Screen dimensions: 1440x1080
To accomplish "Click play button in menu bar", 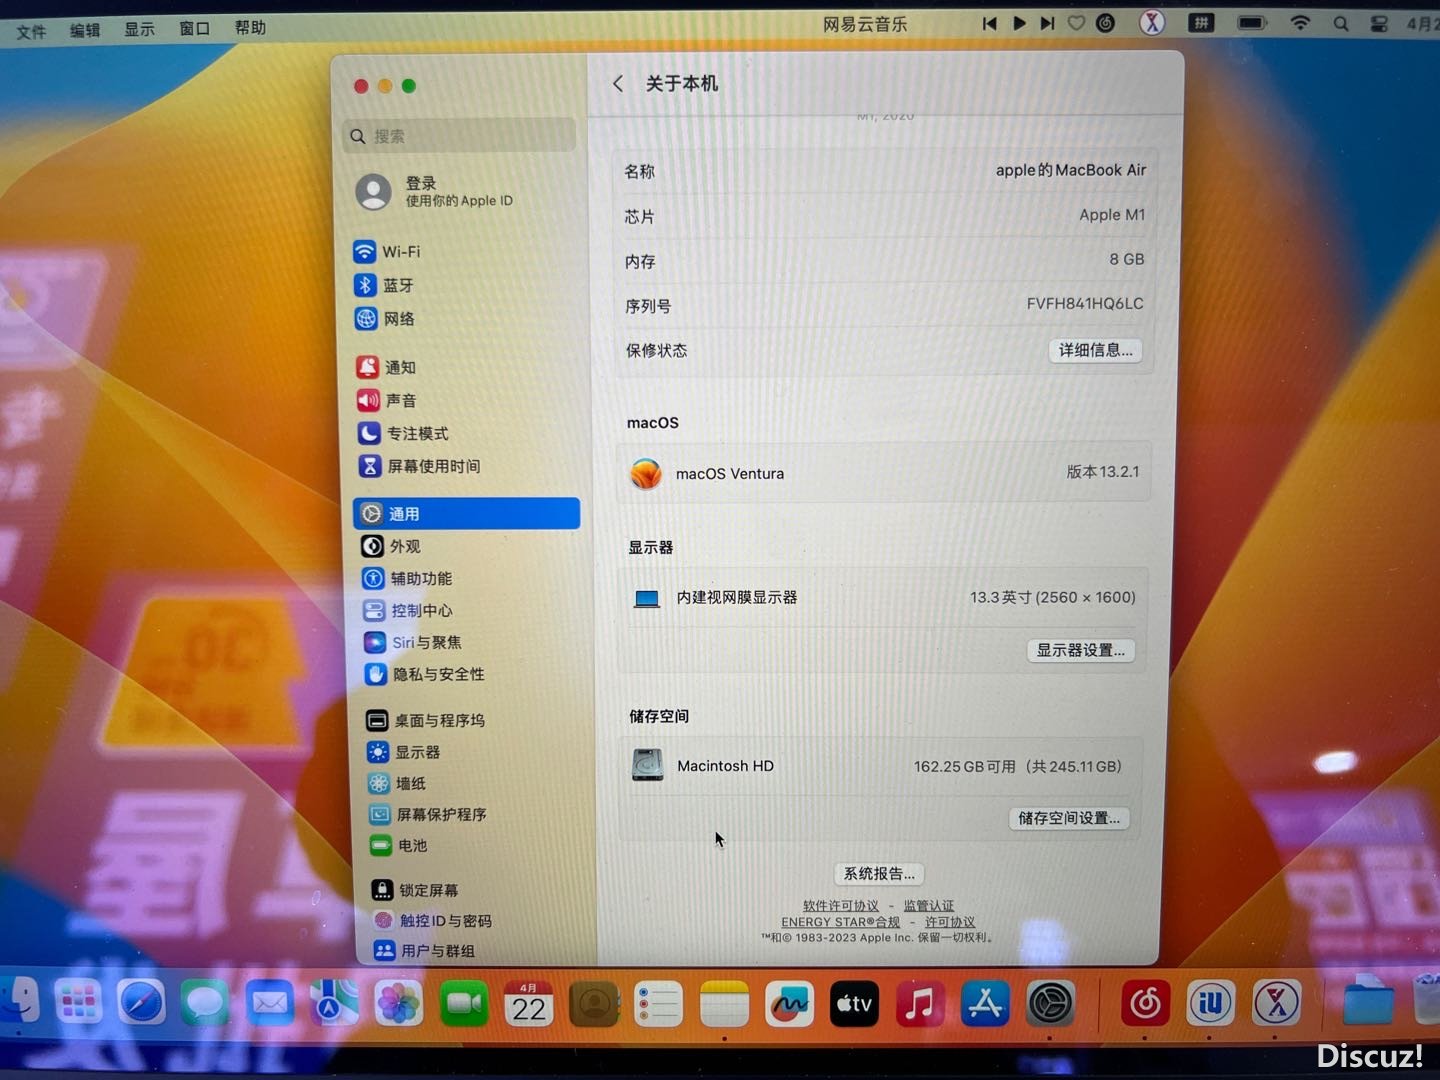I will click(1019, 23).
